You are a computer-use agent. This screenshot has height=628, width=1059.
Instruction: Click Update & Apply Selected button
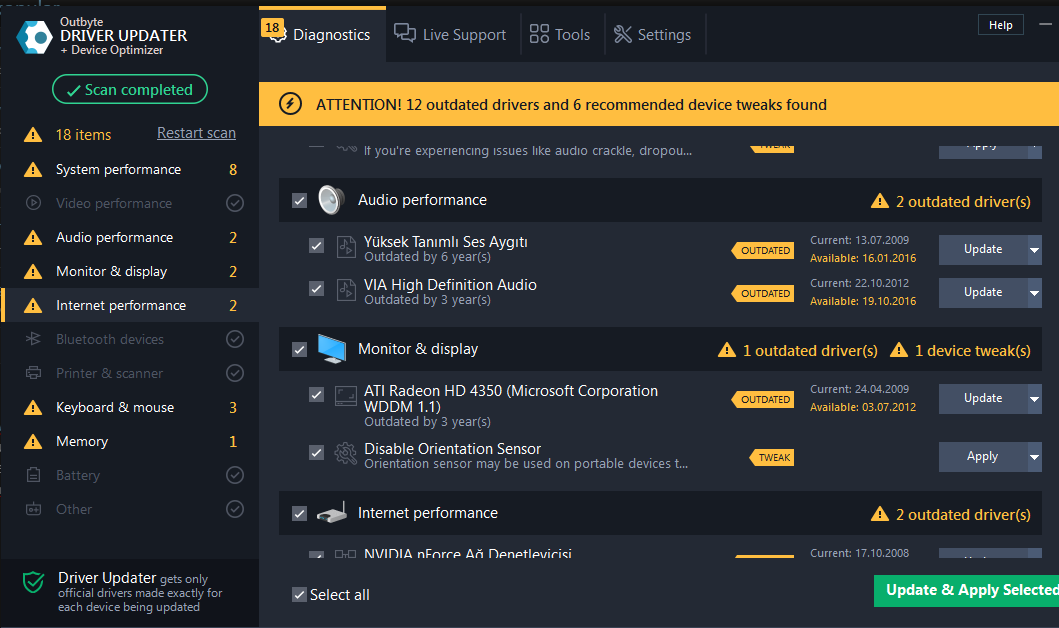tap(966, 591)
